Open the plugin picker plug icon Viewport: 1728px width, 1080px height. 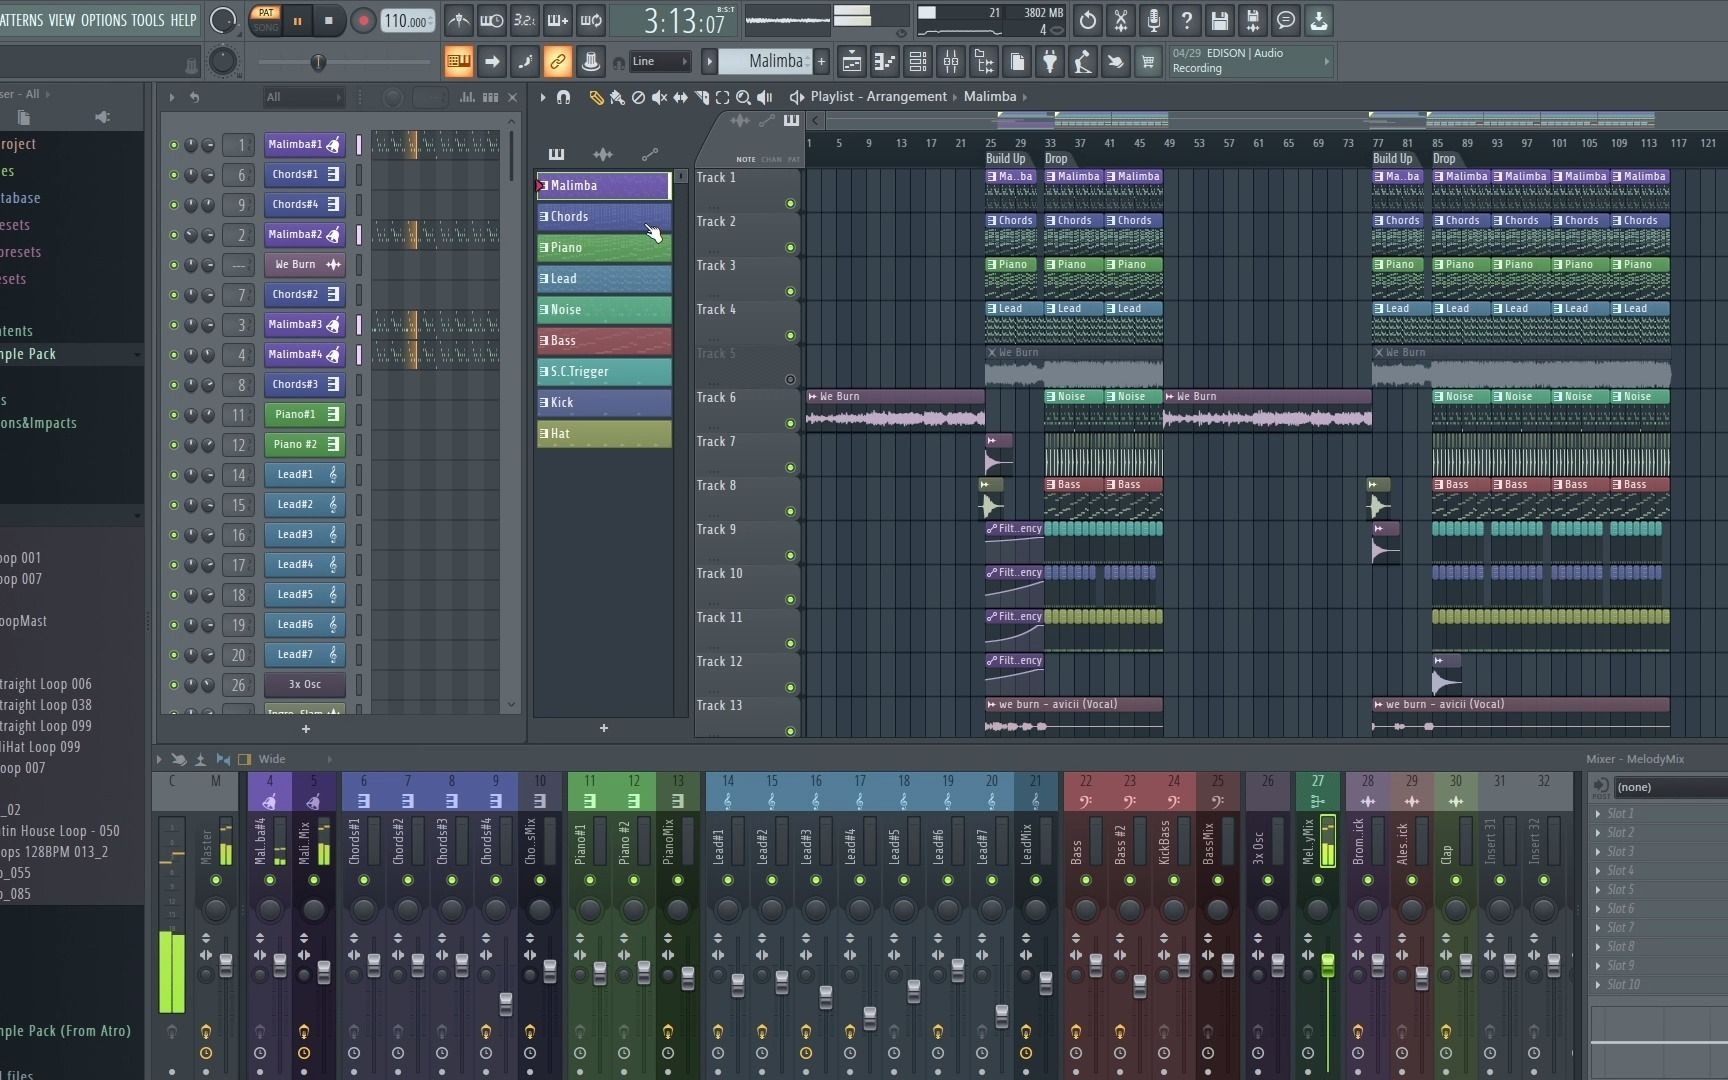pyautogui.click(x=1050, y=62)
